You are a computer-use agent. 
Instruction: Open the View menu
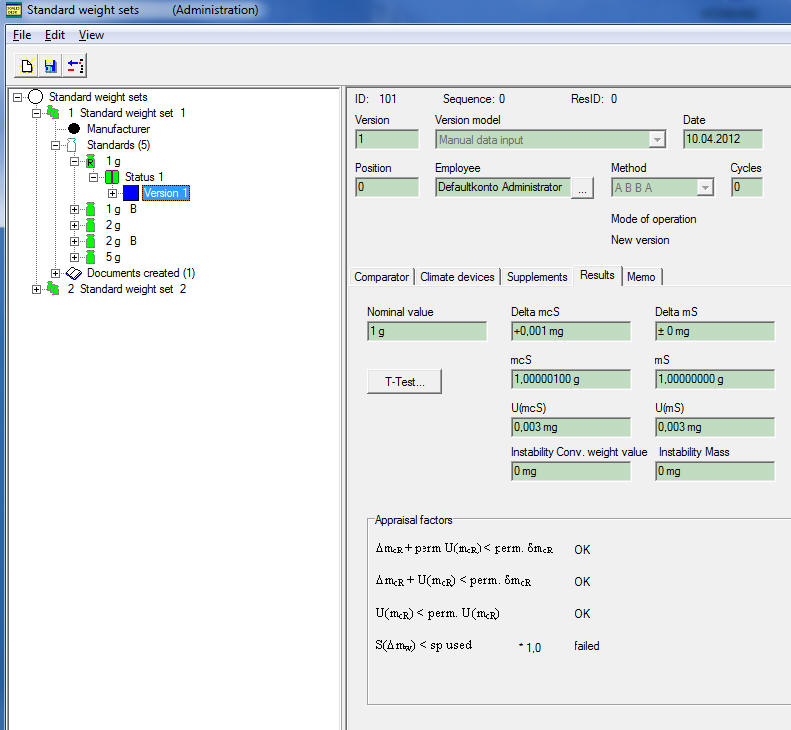[91, 35]
